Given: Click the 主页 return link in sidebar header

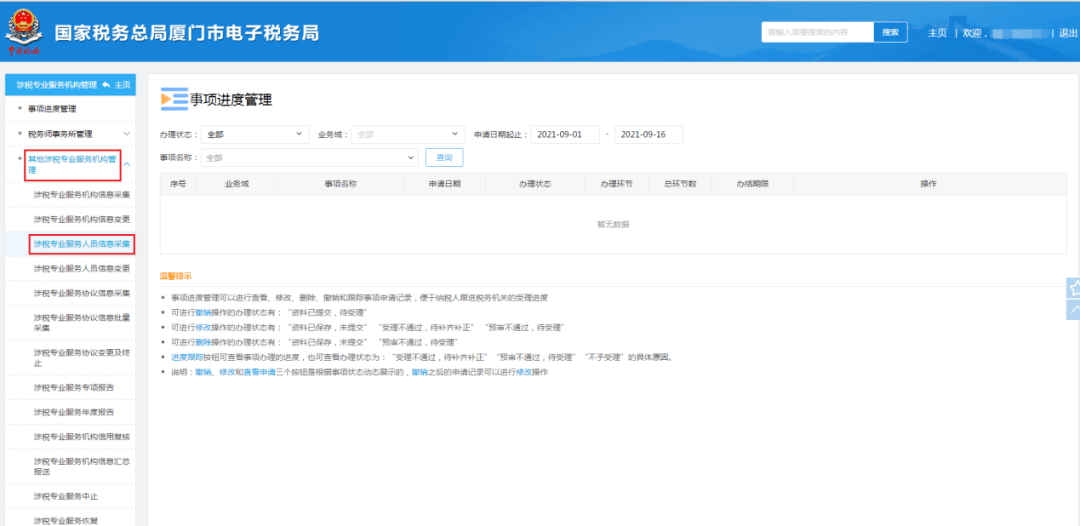Looking at the screenshot, I should pos(116,85).
